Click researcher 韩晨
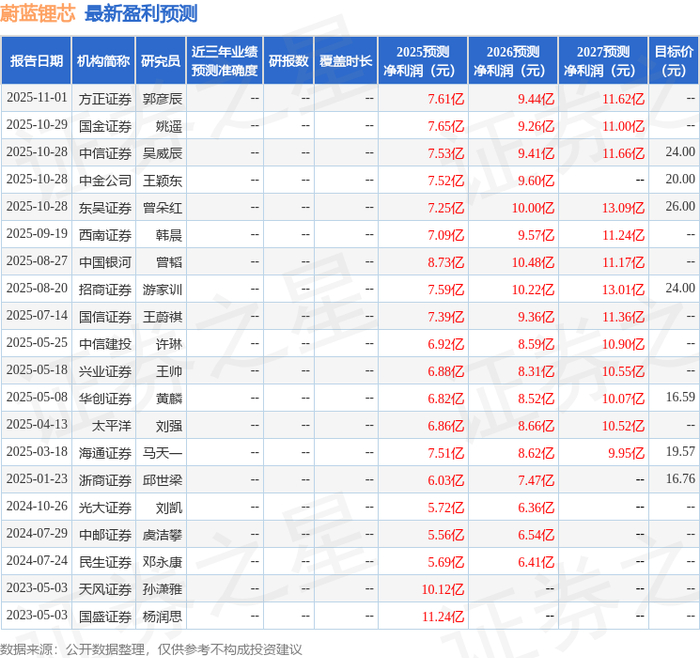This screenshot has width=700, height=658. (169, 235)
